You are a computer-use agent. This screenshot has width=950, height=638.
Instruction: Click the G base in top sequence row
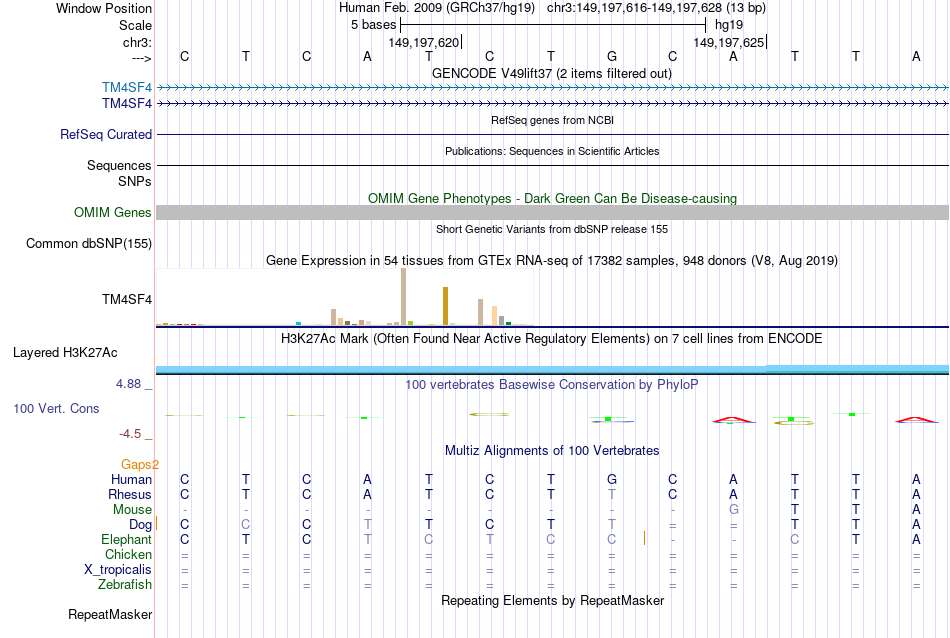(x=612, y=56)
